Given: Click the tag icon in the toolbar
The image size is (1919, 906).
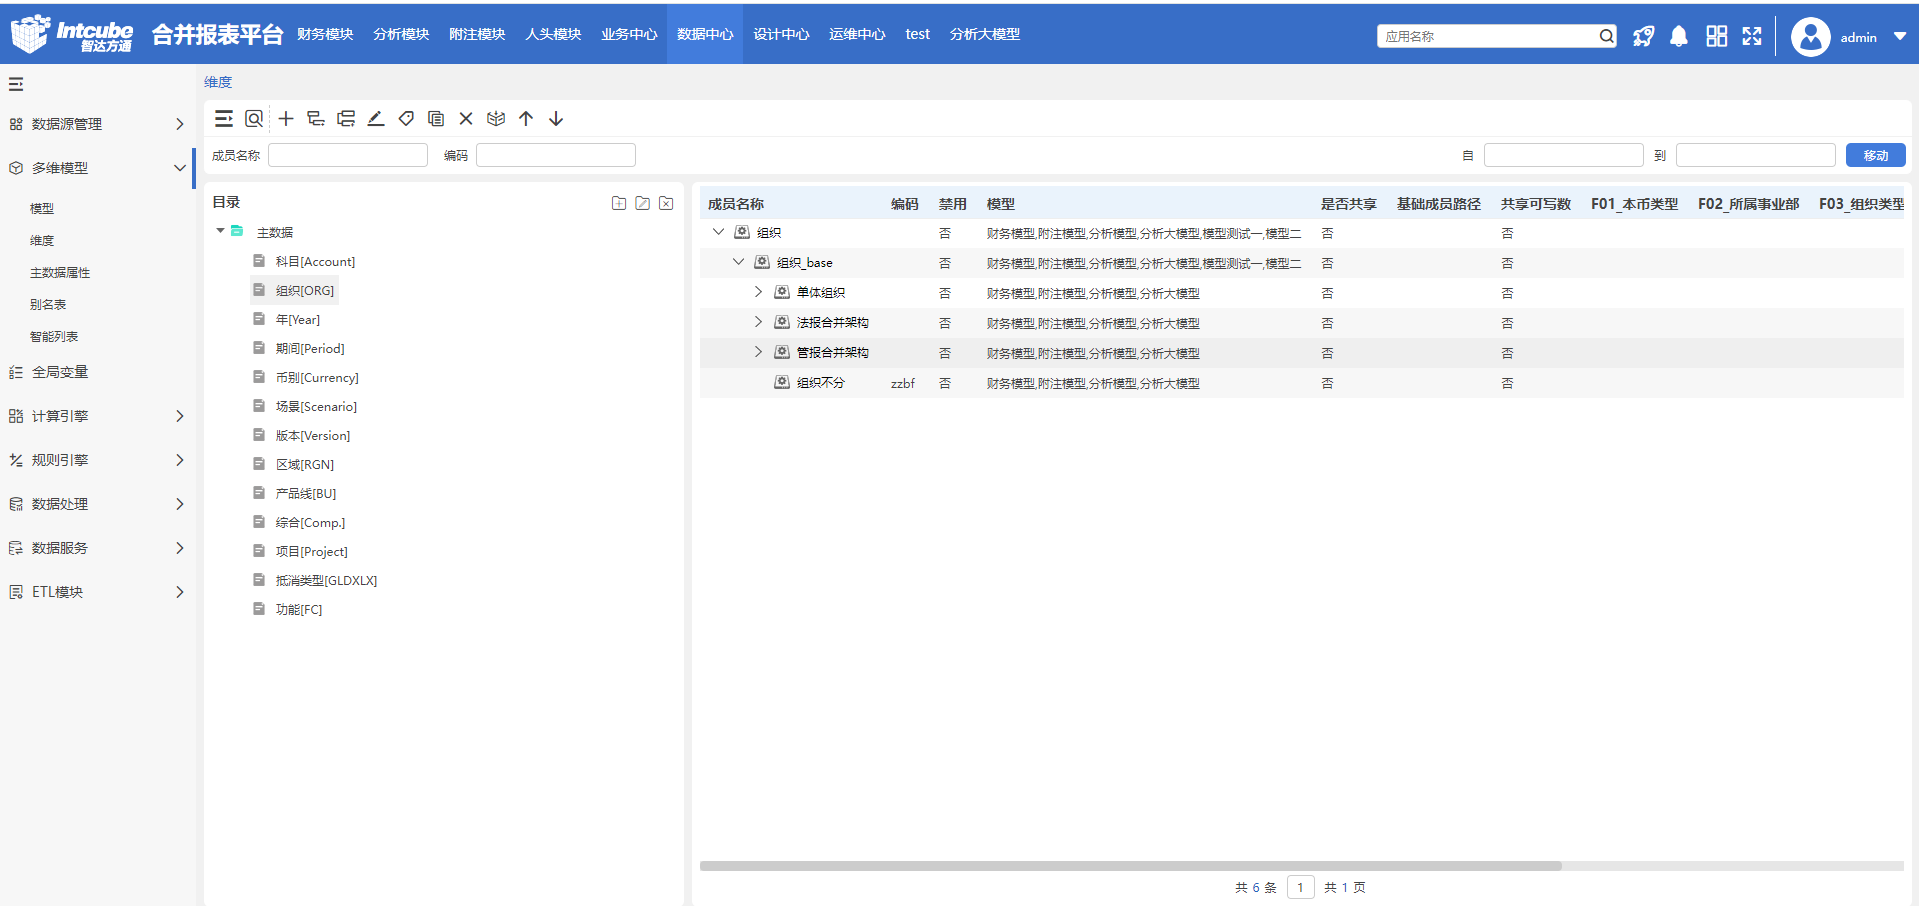Looking at the screenshot, I should [x=406, y=119].
